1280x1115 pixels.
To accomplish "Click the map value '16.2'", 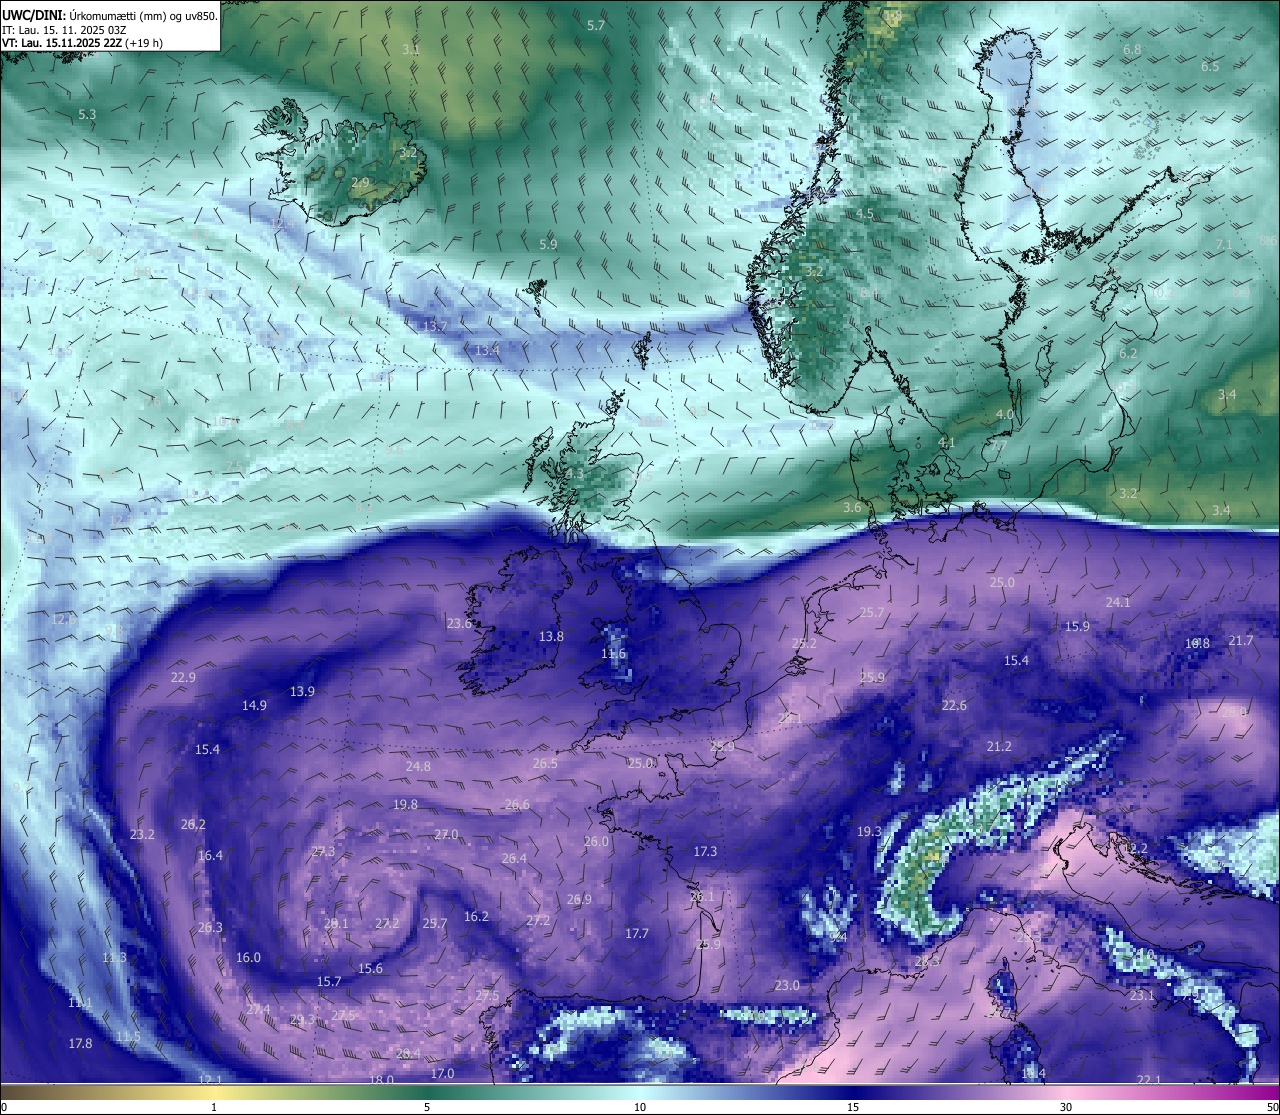I will (x=476, y=916).
